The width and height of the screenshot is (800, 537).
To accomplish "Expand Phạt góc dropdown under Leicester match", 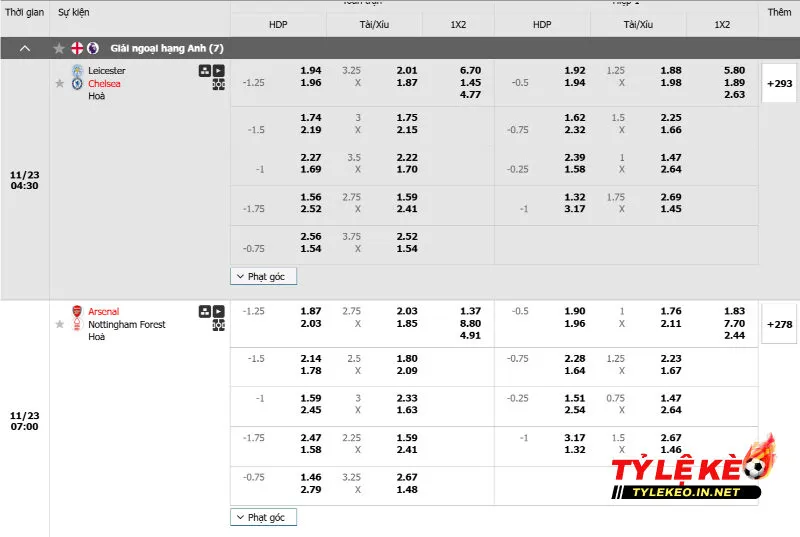I will (x=264, y=276).
